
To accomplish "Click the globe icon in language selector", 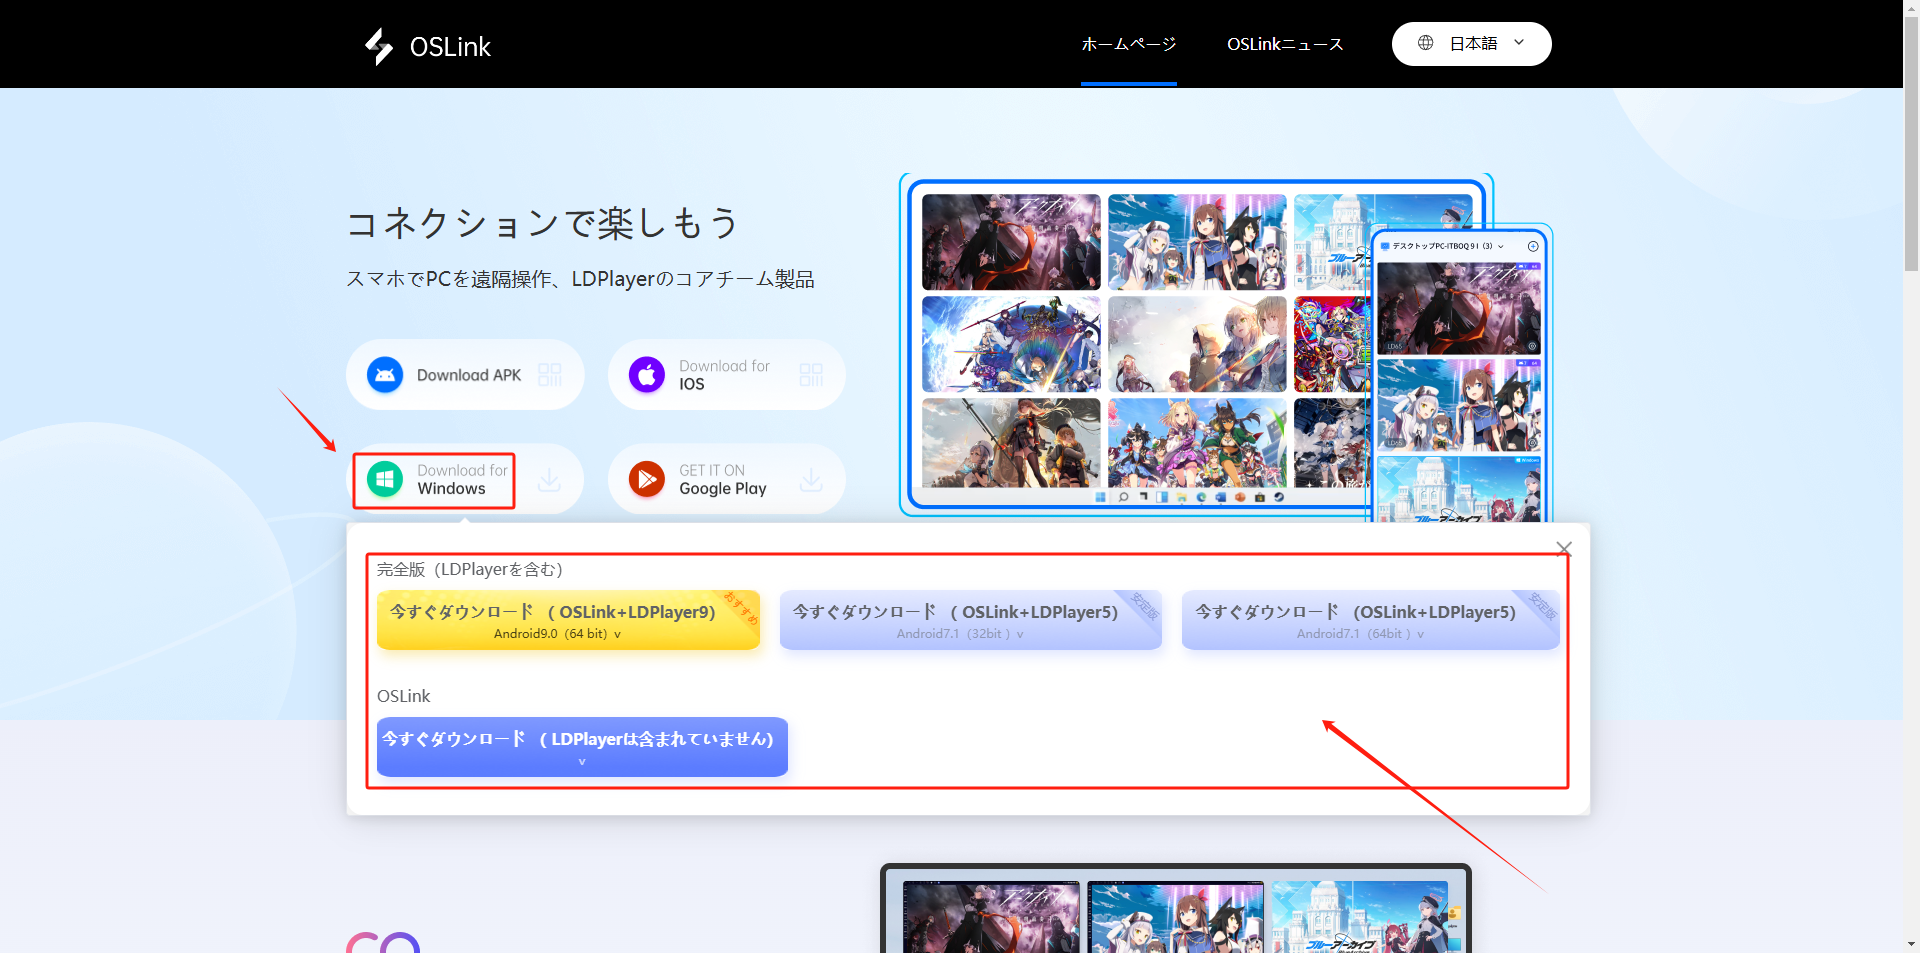I will click(x=1426, y=43).
